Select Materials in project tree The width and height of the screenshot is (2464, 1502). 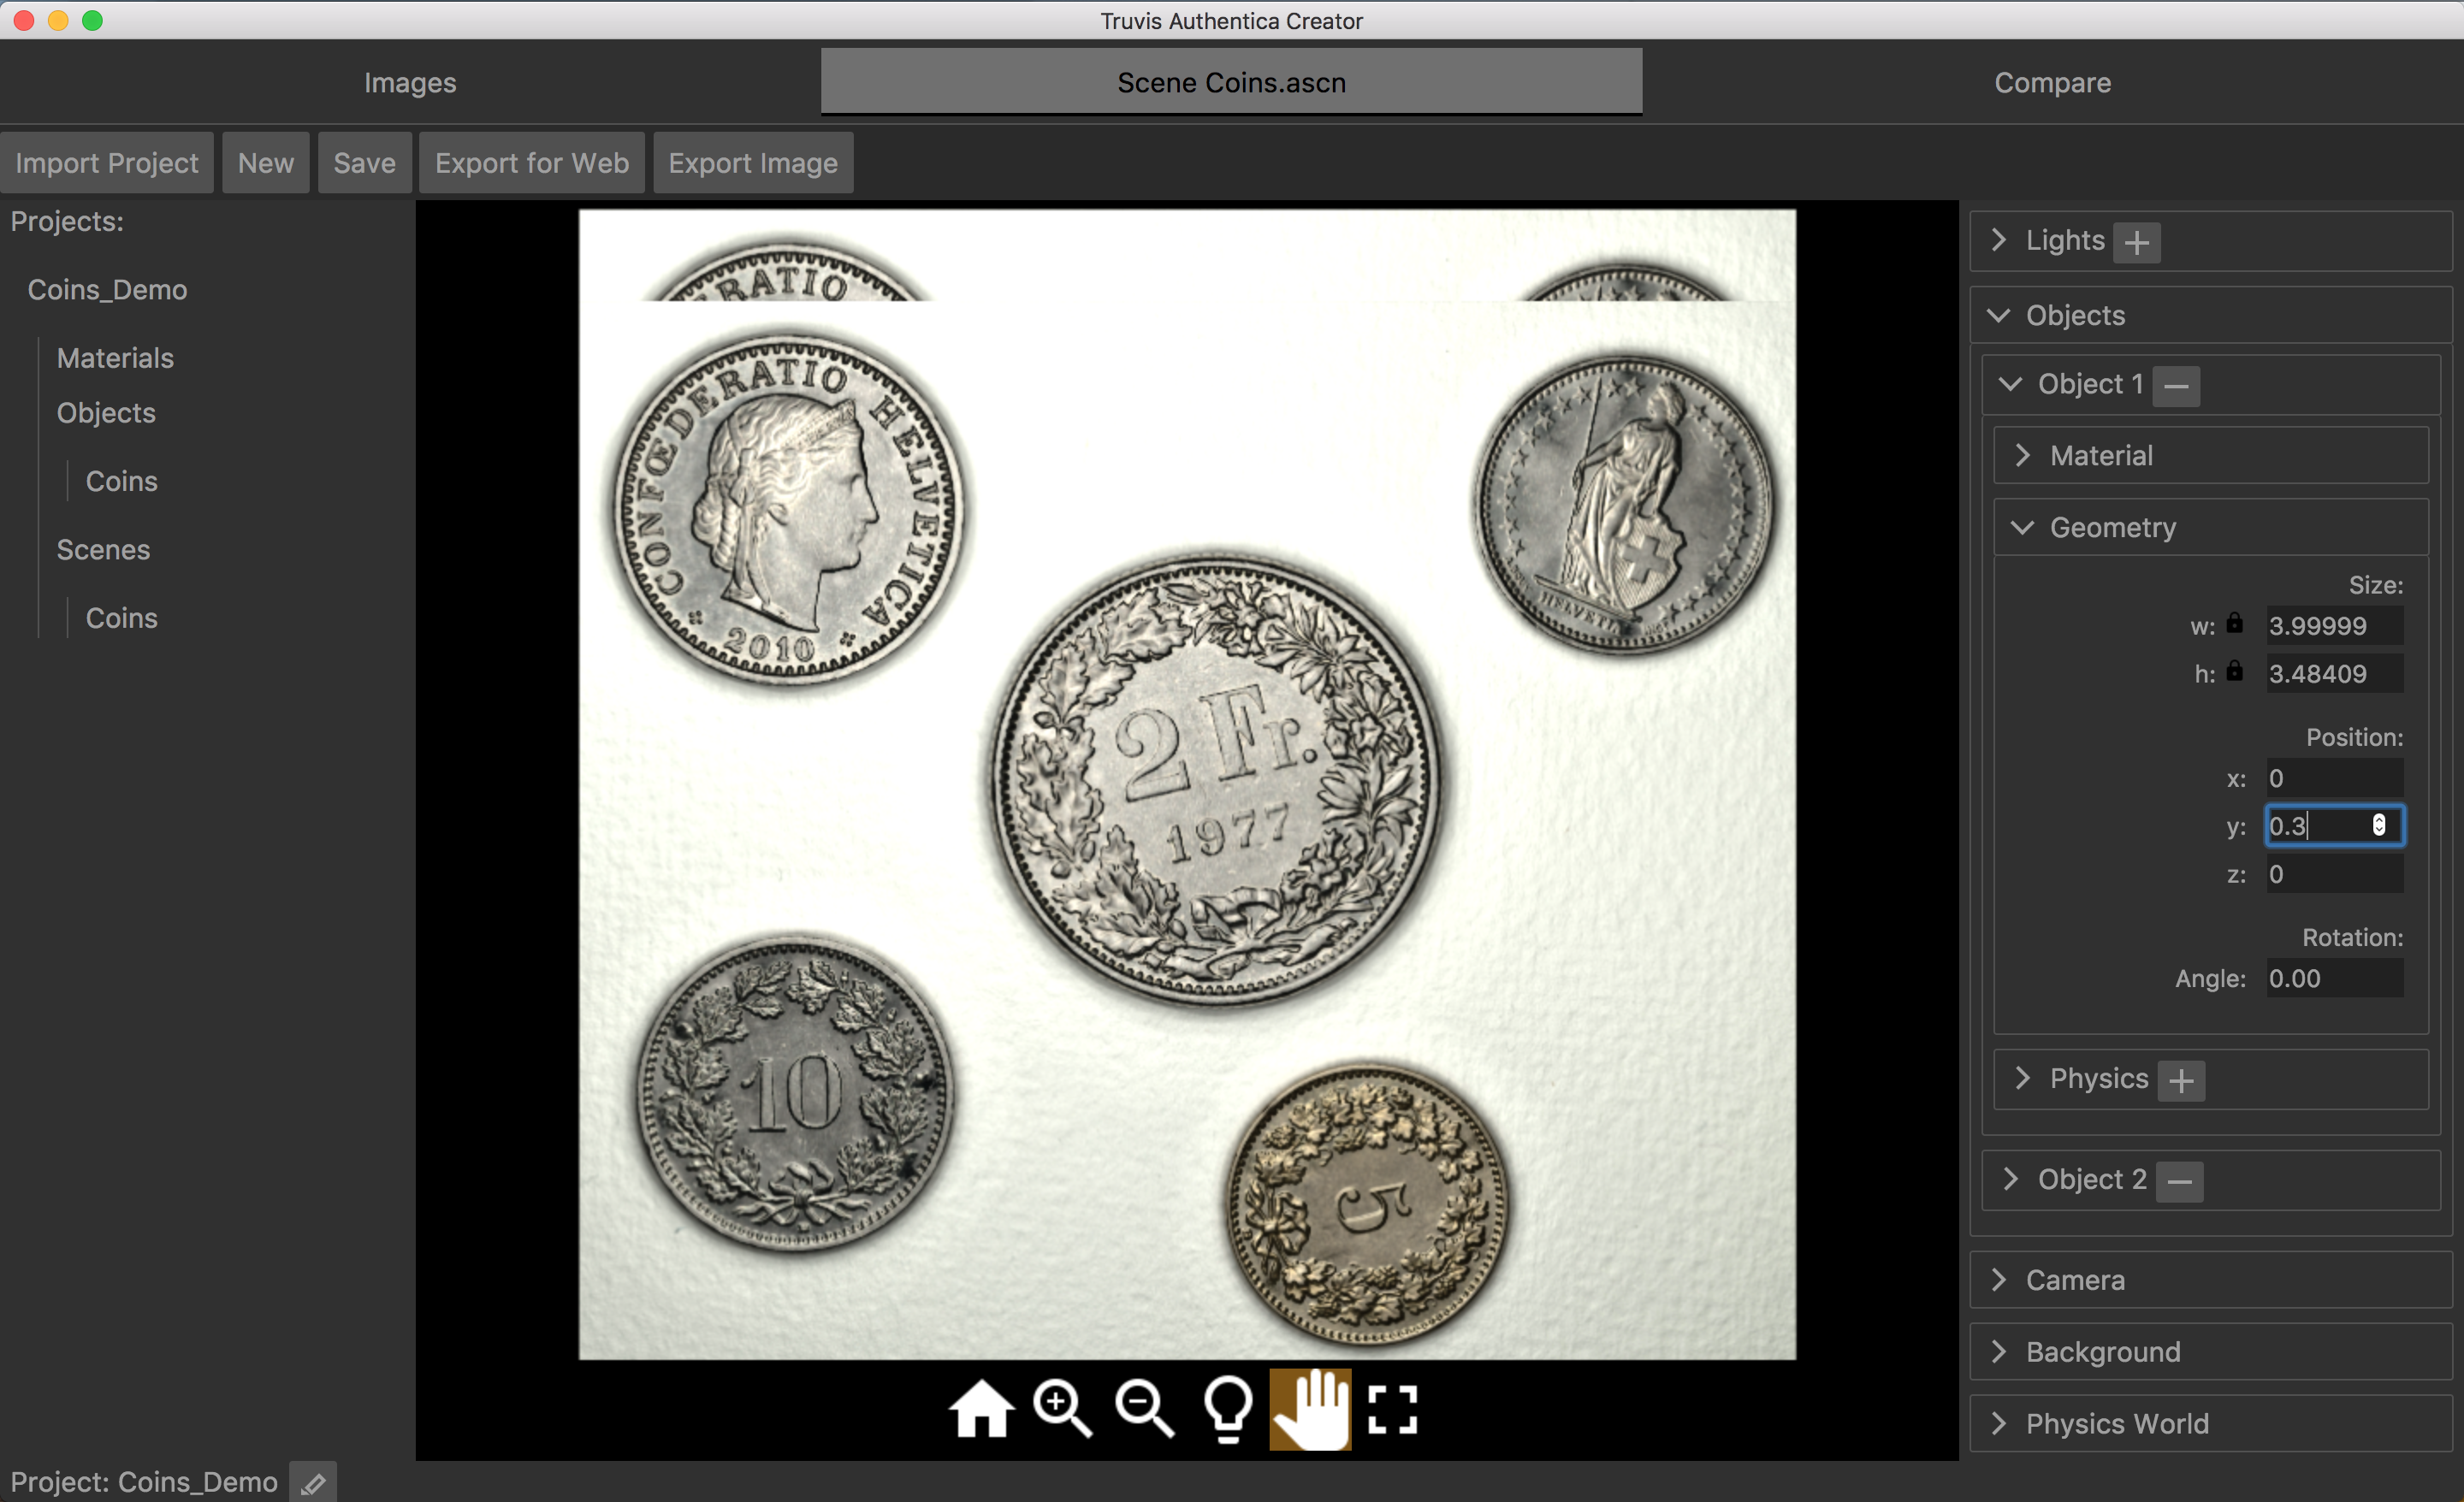[x=115, y=358]
